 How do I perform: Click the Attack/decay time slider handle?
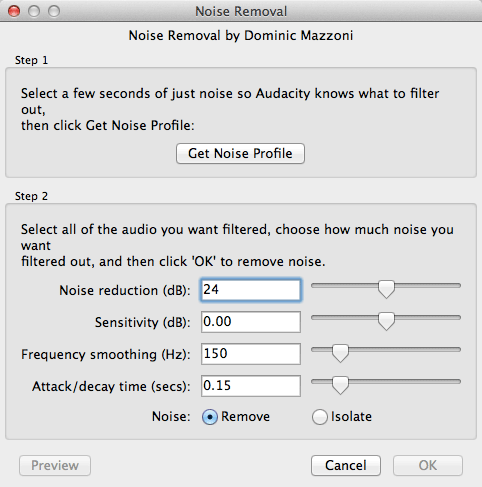[340, 385]
